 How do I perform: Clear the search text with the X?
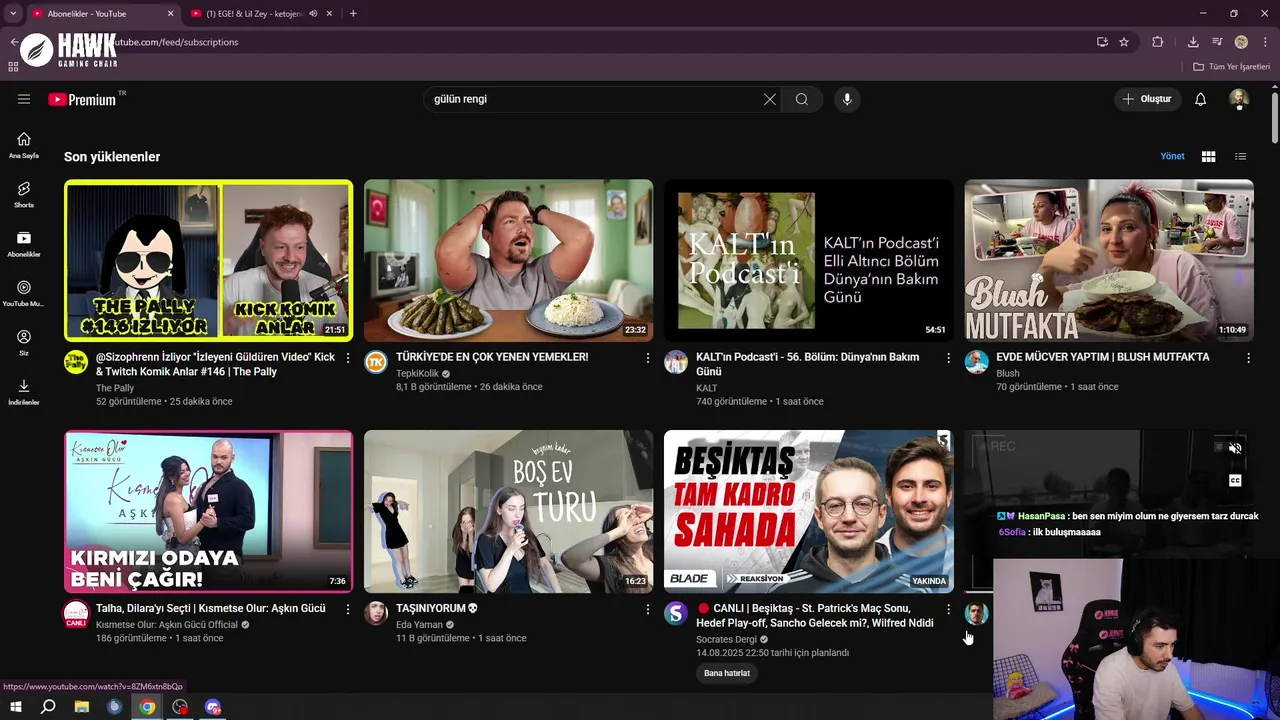pos(769,99)
